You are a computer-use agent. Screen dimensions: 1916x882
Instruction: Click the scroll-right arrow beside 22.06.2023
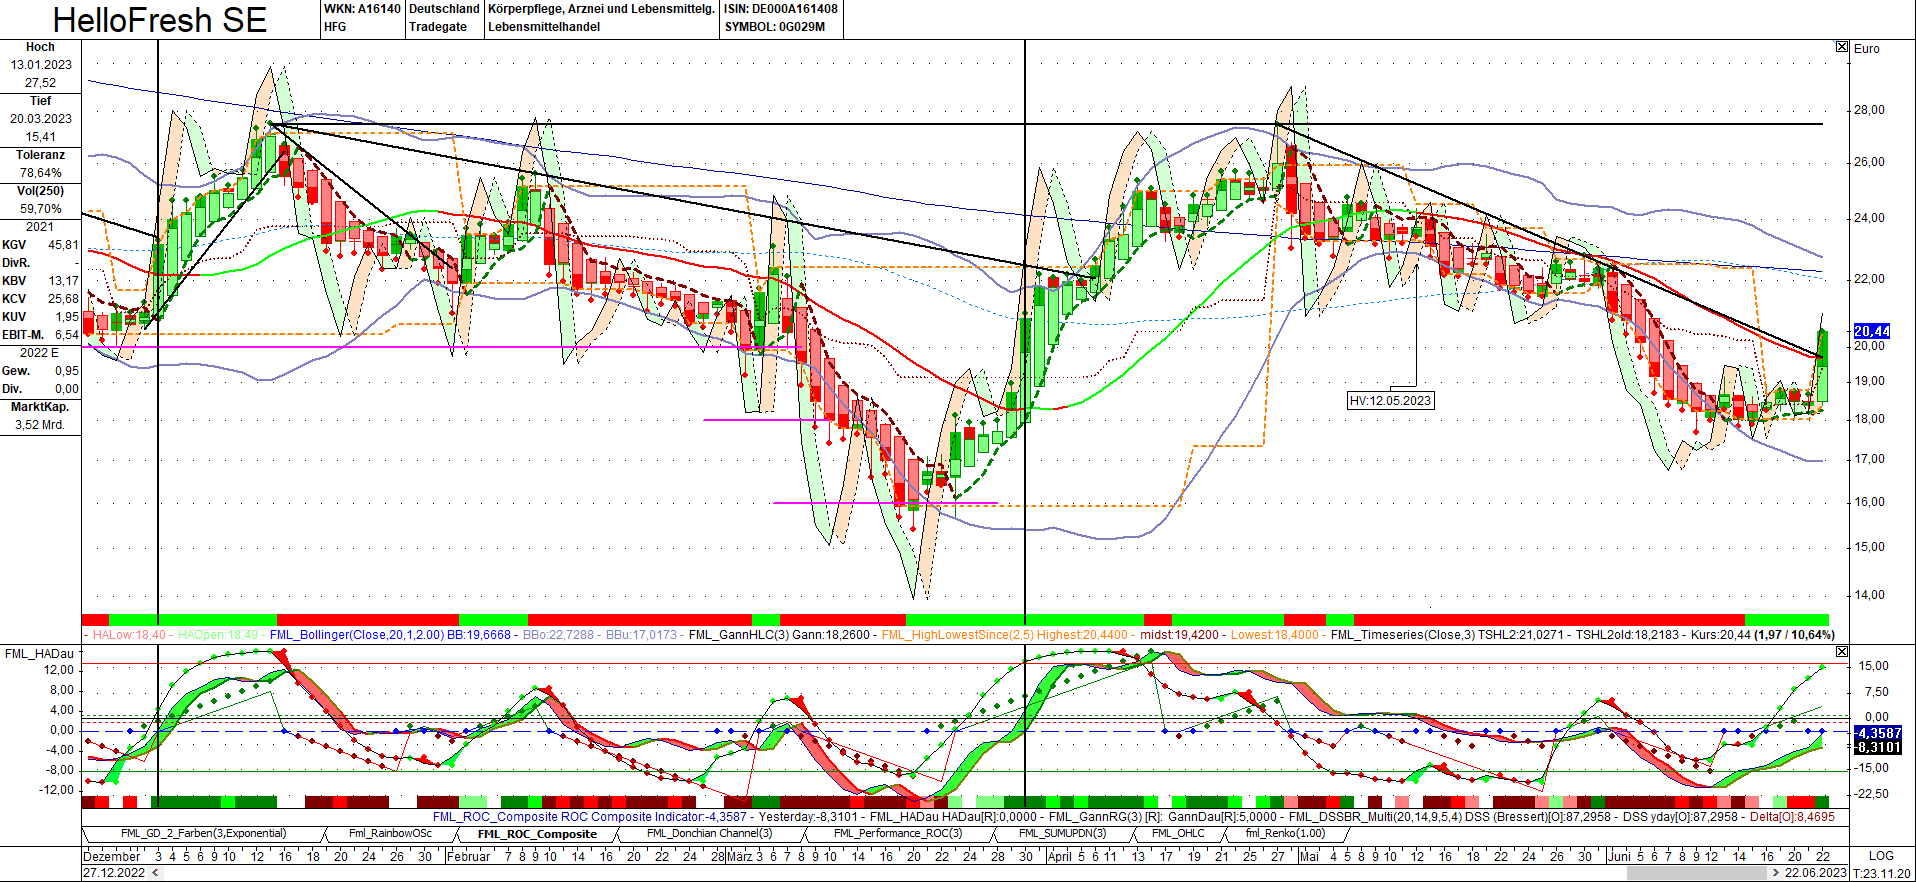pos(1776,873)
